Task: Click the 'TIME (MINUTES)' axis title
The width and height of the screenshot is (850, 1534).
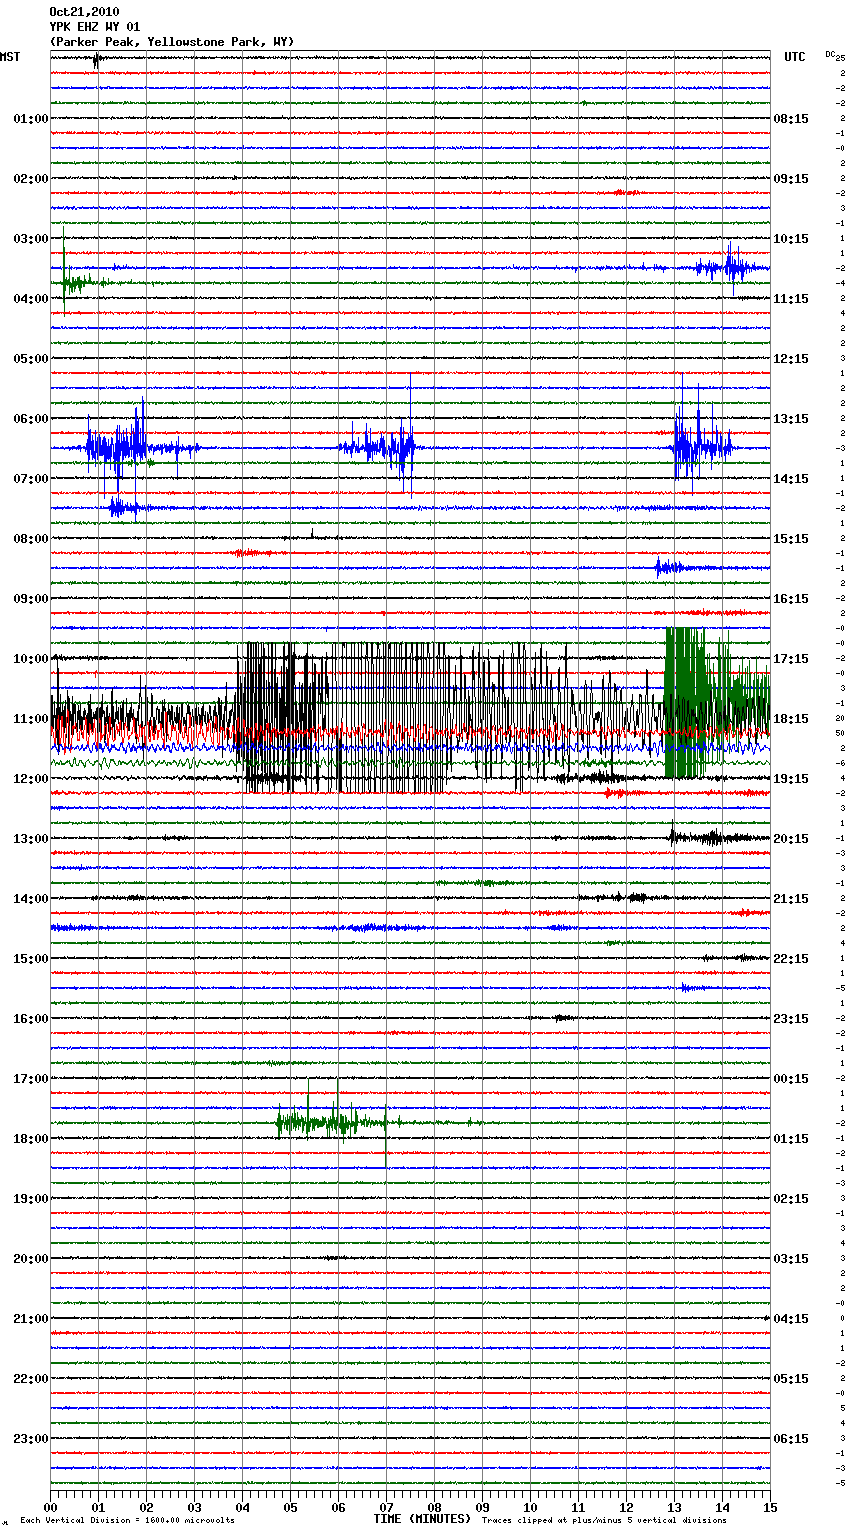Action: coord(422,1519)
